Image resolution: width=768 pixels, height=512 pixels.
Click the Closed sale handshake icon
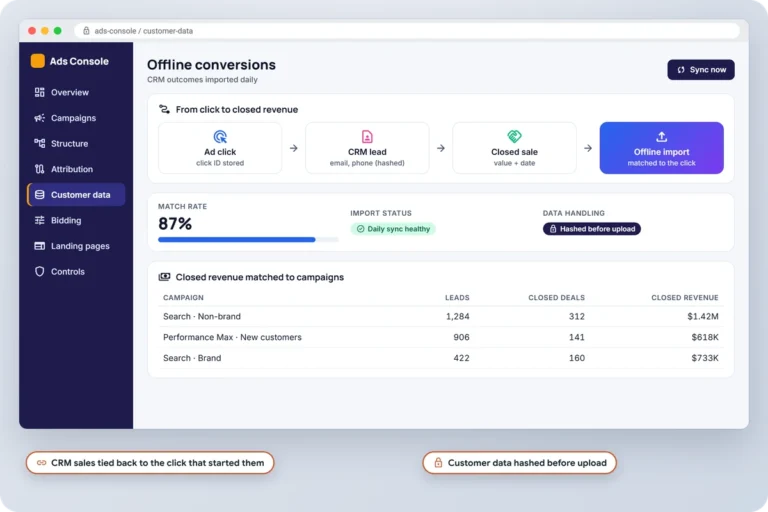tap(514, 136)
